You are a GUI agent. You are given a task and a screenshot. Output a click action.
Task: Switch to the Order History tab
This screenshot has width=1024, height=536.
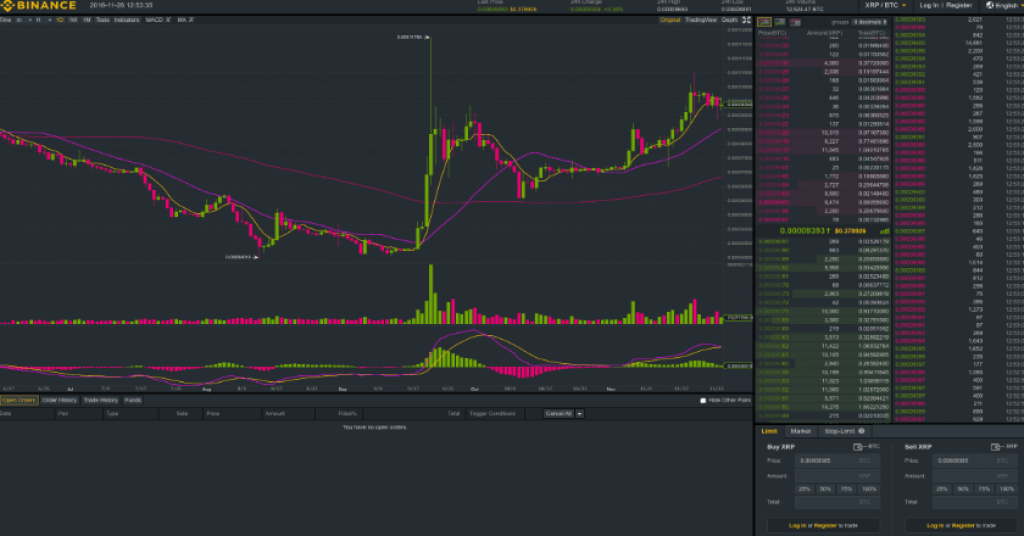click(59, 400)
